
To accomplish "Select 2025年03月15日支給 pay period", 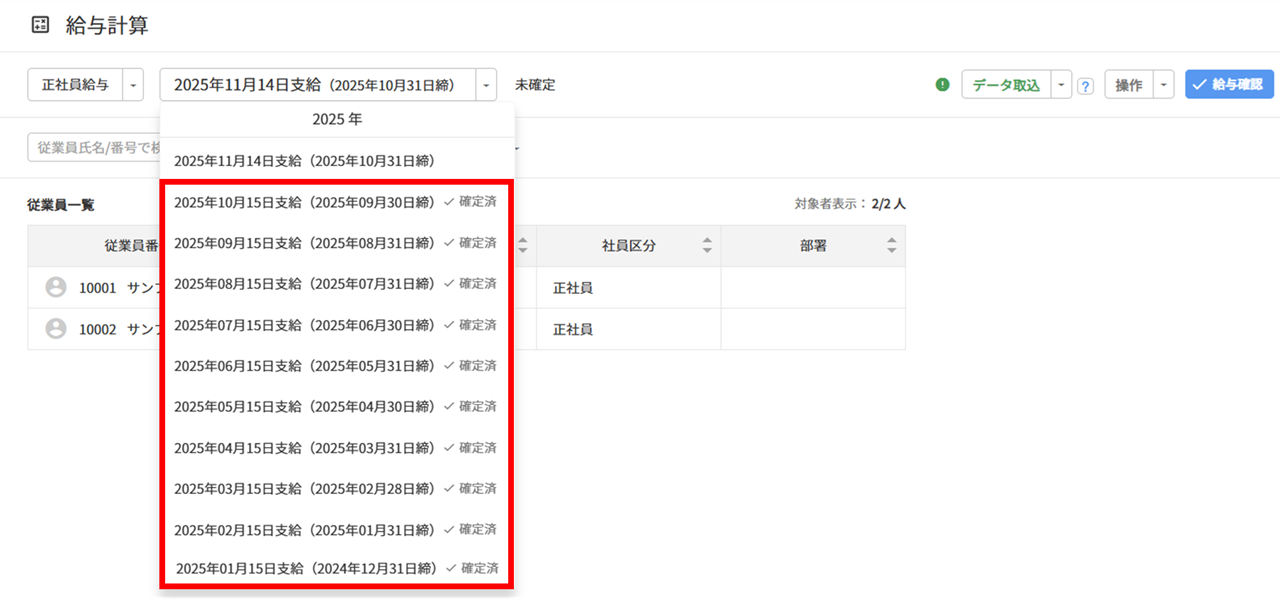I will [337, 489].
